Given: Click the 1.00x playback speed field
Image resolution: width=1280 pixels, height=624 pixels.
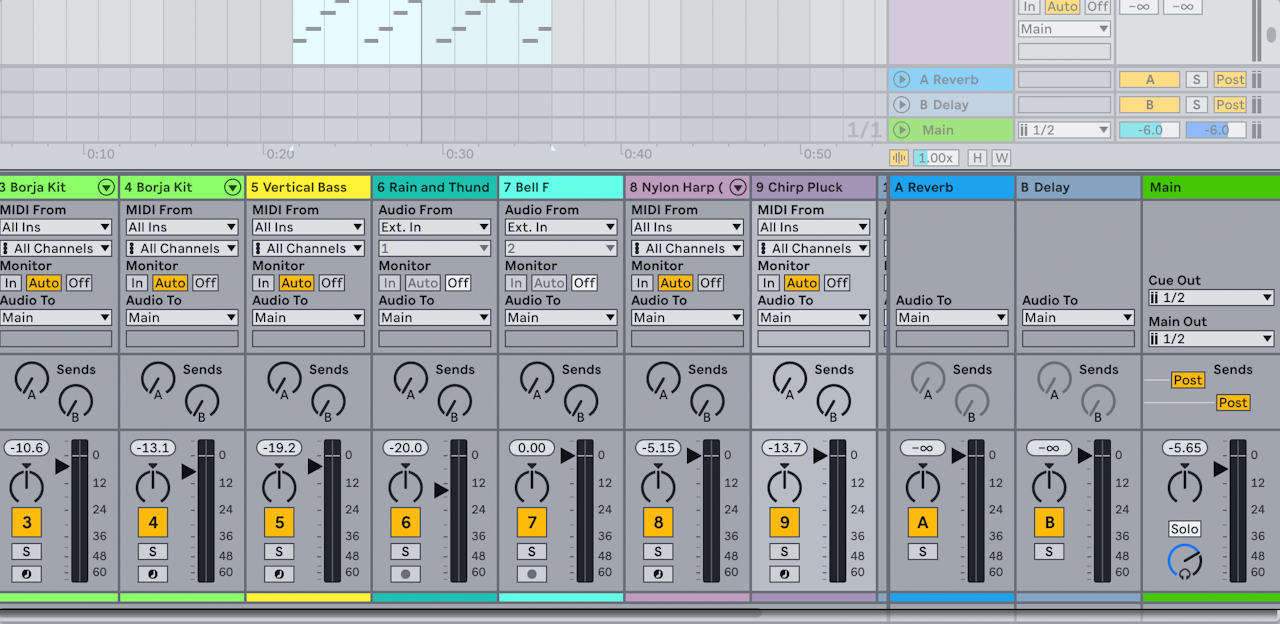Looking at the screenshot, I should pyautogui.click(x=934, y=157).
